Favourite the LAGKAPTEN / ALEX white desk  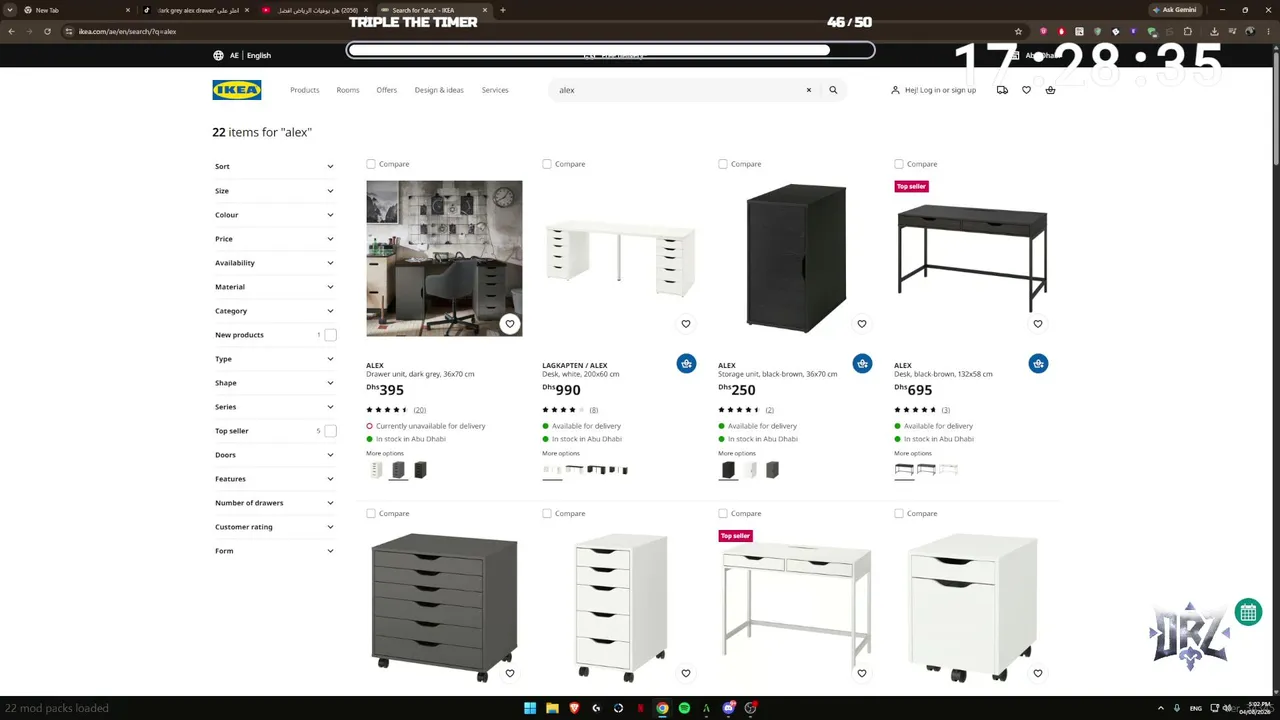[686, 324]
